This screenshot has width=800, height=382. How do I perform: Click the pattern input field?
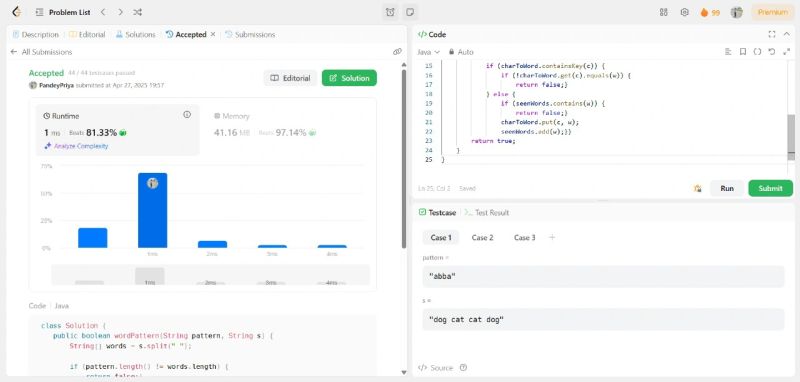click(x=603, y=276)
